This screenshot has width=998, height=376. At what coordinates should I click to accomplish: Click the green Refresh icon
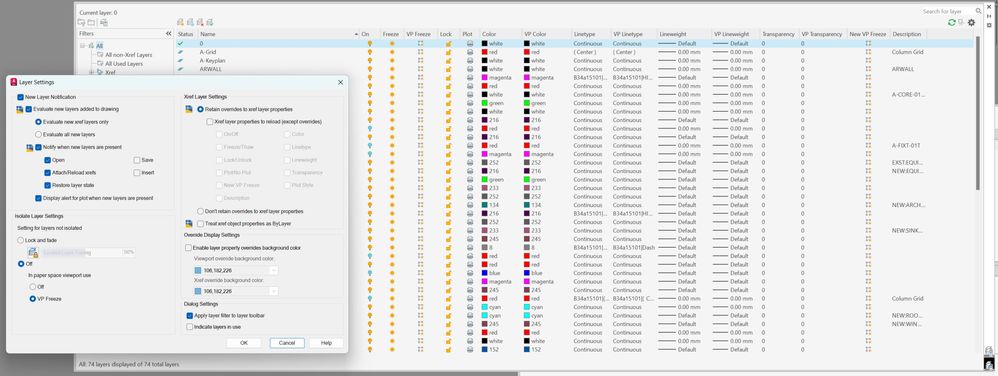pos(952,22)
